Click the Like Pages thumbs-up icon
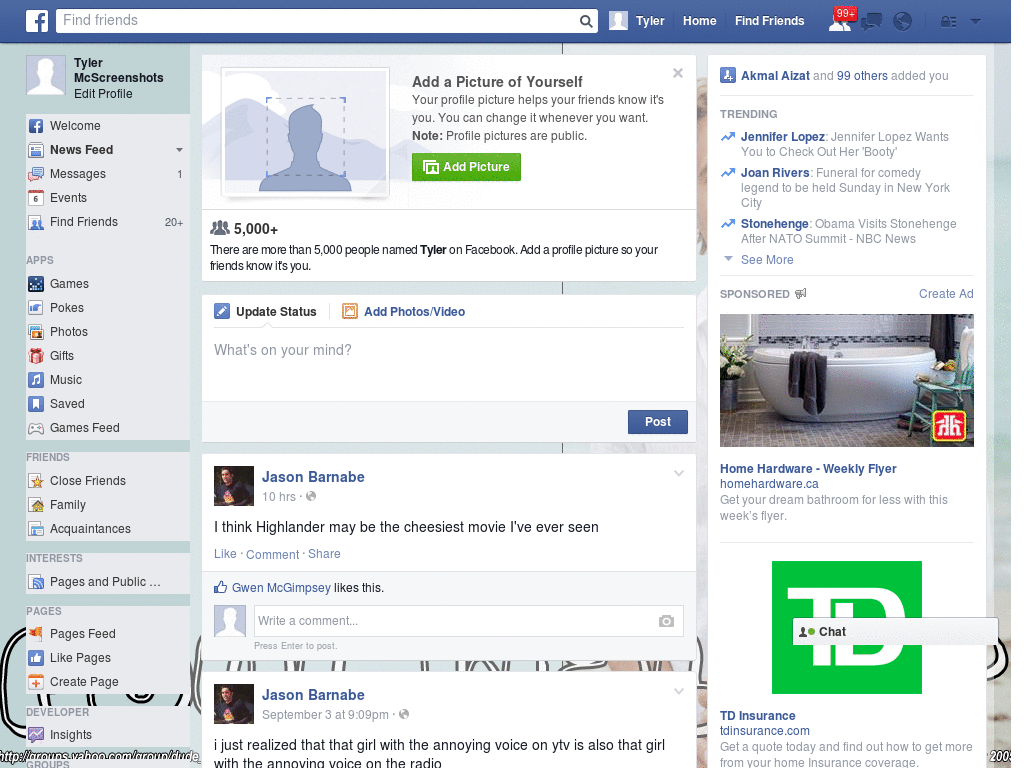 [x=36, y=658]
